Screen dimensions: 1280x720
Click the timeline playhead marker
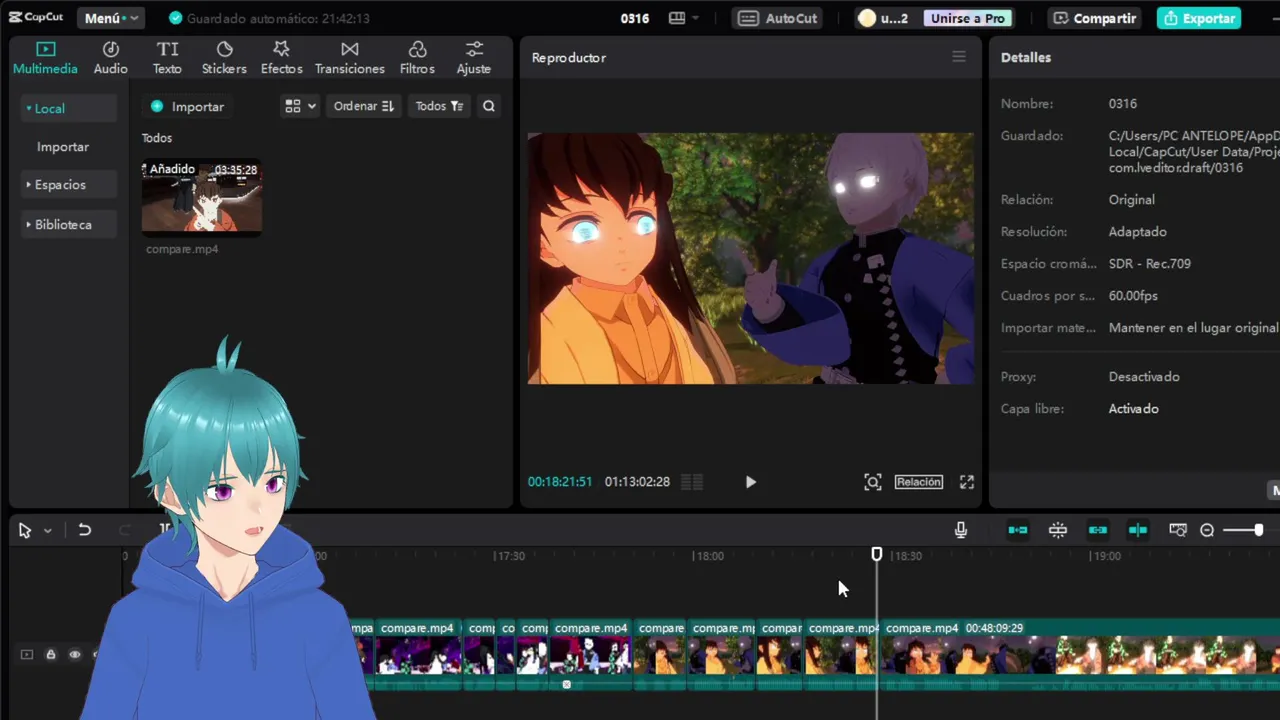pyautogui.click(x=877, y=554)
